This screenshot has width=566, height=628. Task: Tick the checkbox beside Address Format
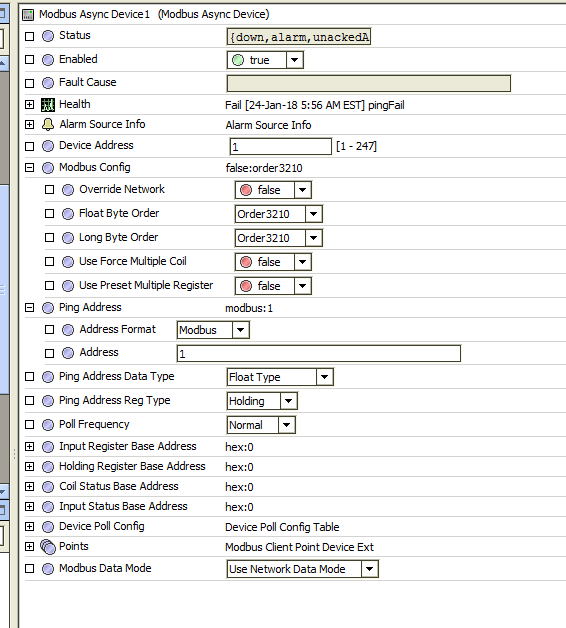click(49, 330)
